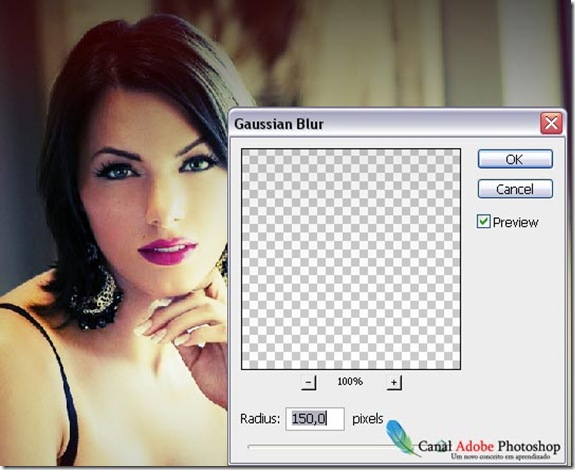Click OK in Gaussian Blur dialog
This screenshot has height=470, width=575.
[x=515, y=159]
